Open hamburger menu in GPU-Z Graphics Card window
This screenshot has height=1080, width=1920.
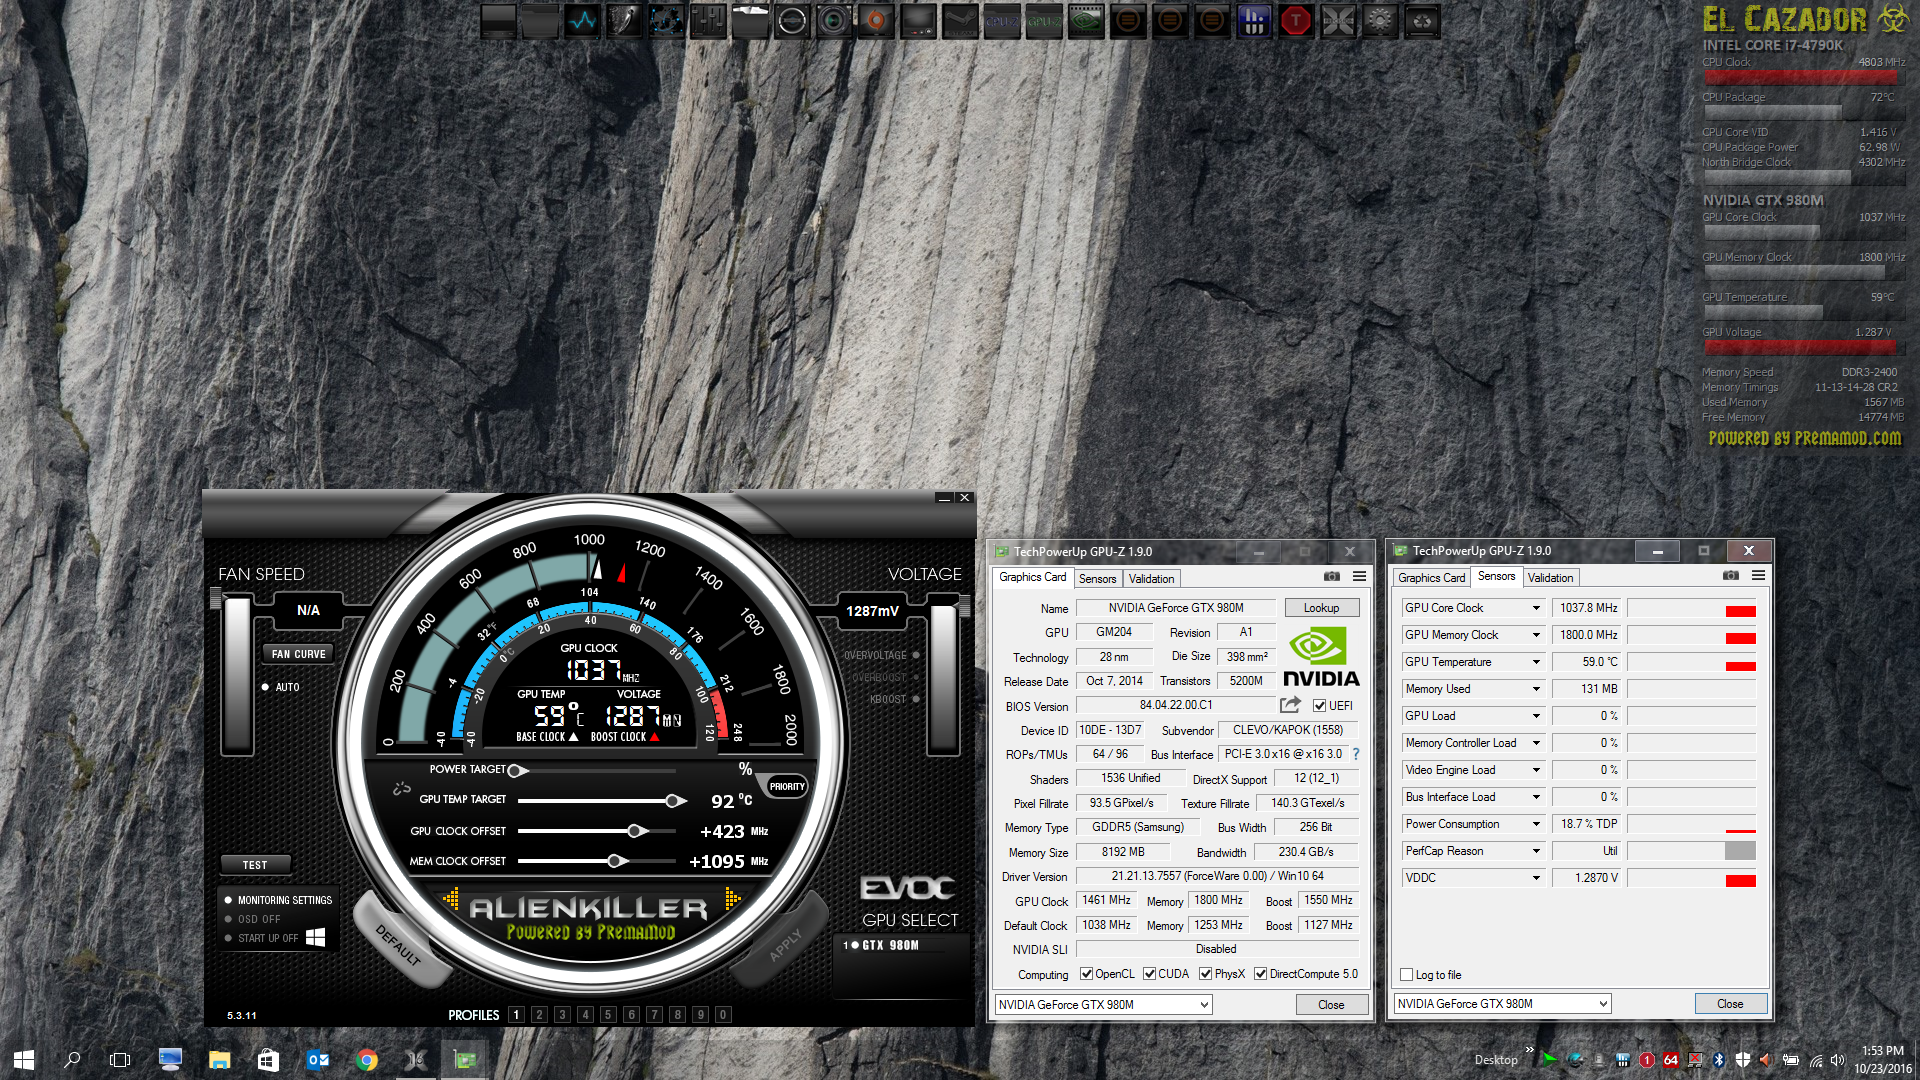point(1359,577)
